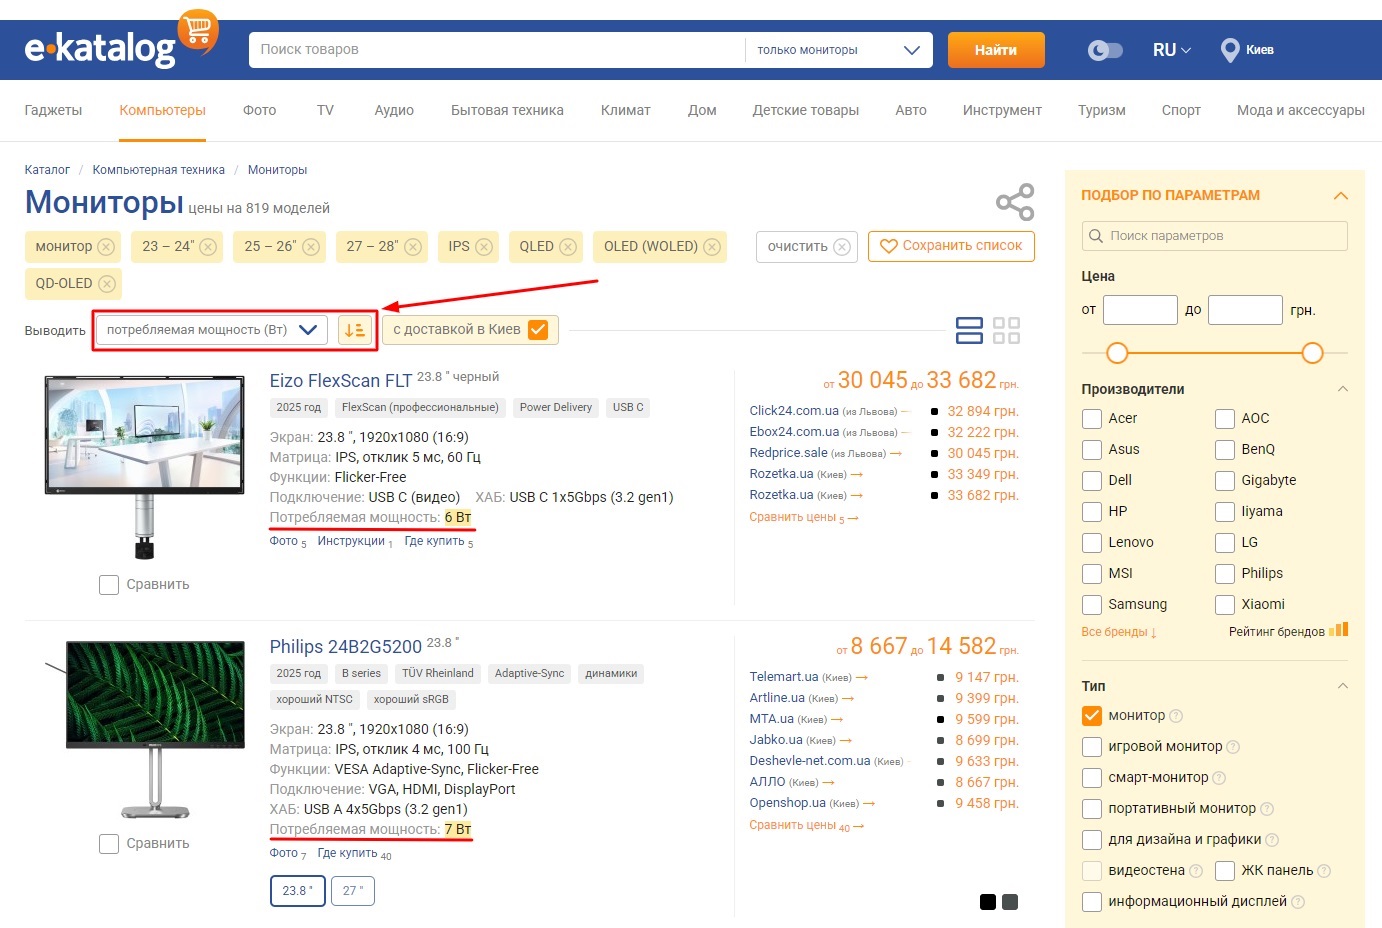Switch to list view layout
Viewport: 1382px width, 928px height.
click(x=969, y=330)
